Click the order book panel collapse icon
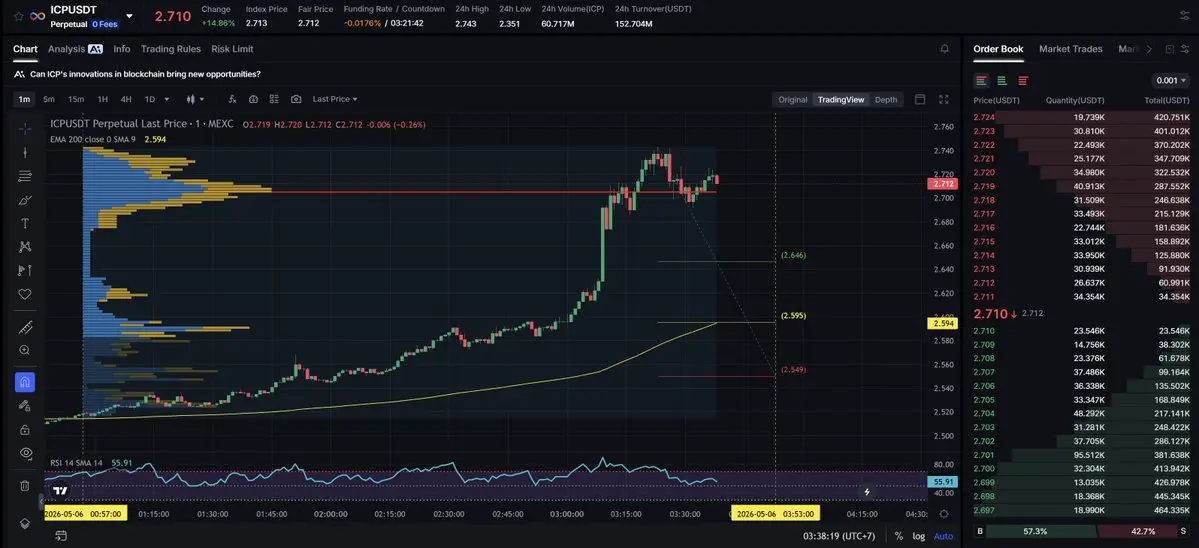The height and width of the screenshot is (548, 1199). tap(1169, 49)
